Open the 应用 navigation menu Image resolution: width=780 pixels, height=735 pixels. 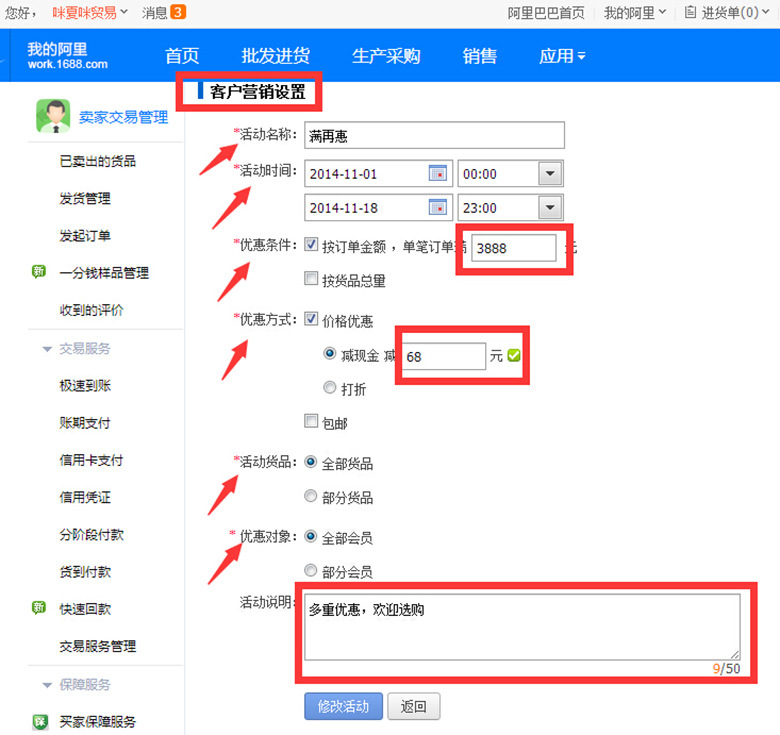561,56
